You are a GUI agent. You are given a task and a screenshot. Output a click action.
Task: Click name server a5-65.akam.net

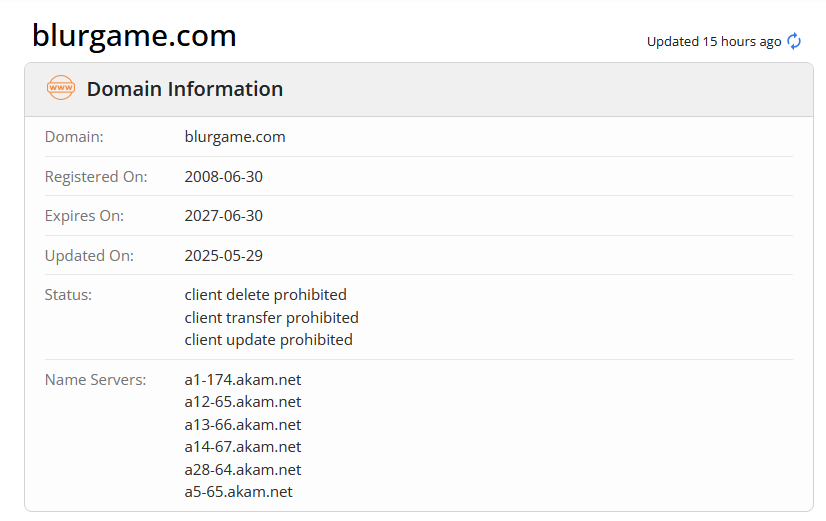(239, 492)
